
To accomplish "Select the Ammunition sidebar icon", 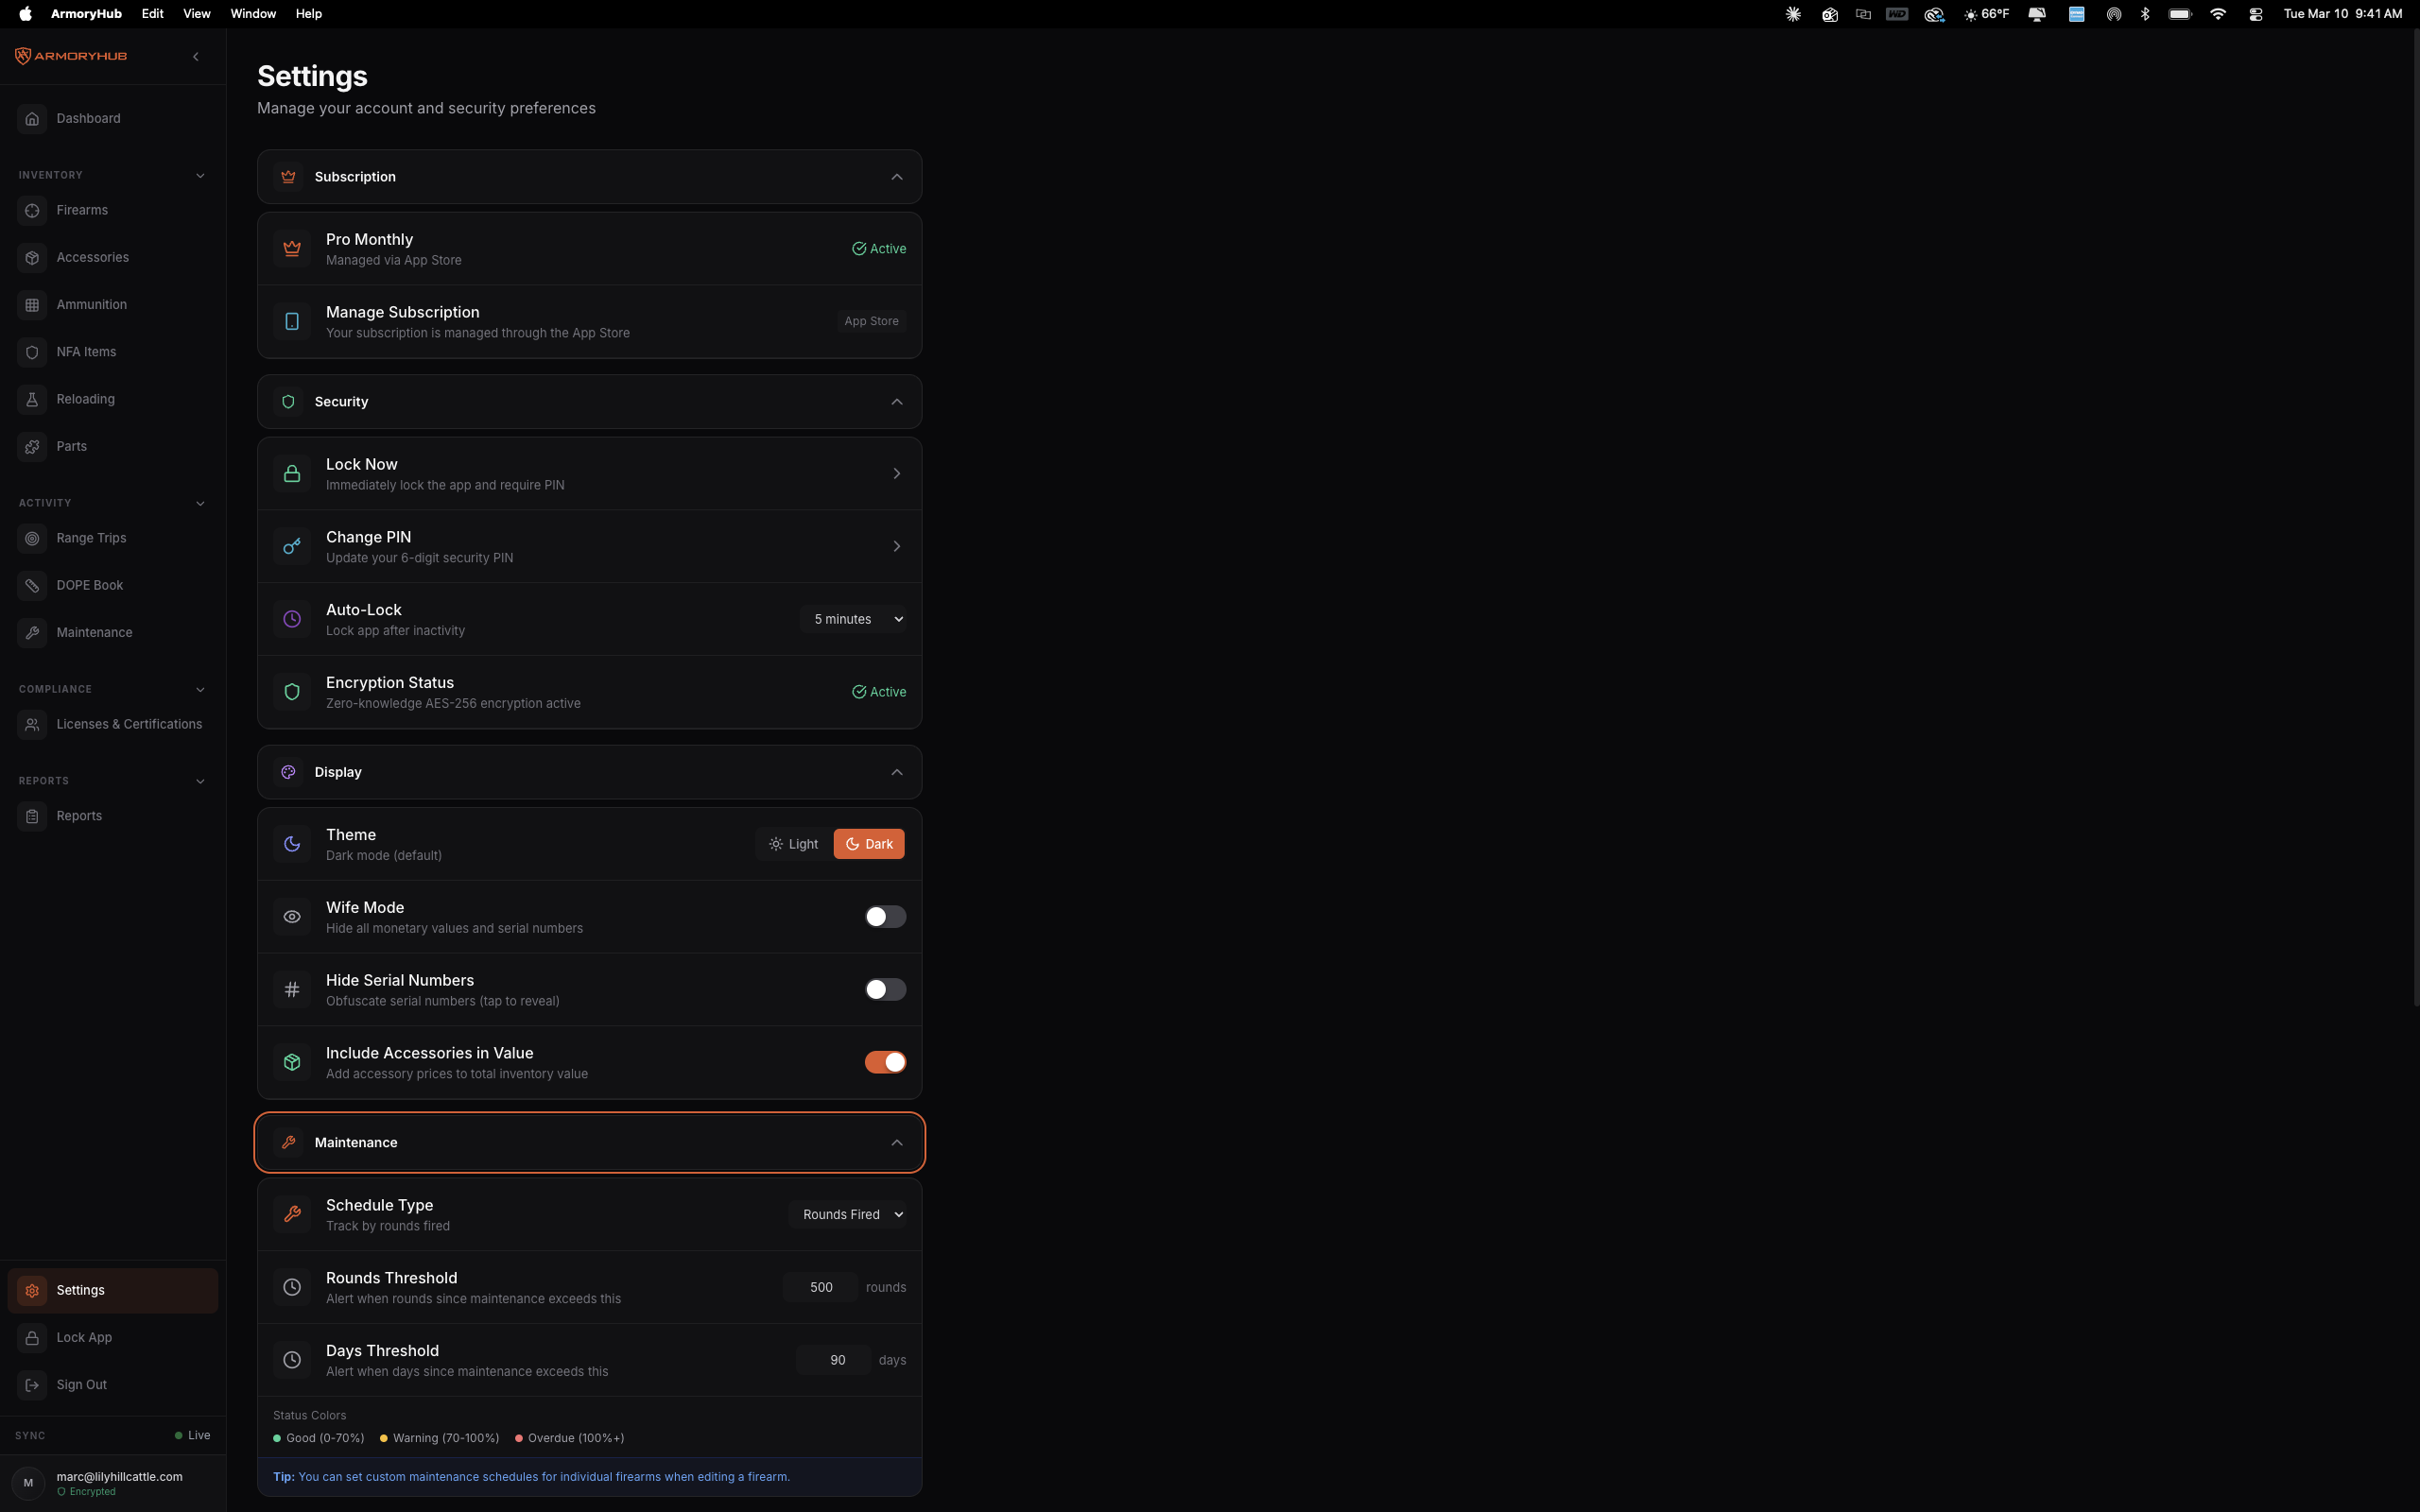I will [32, 304].
